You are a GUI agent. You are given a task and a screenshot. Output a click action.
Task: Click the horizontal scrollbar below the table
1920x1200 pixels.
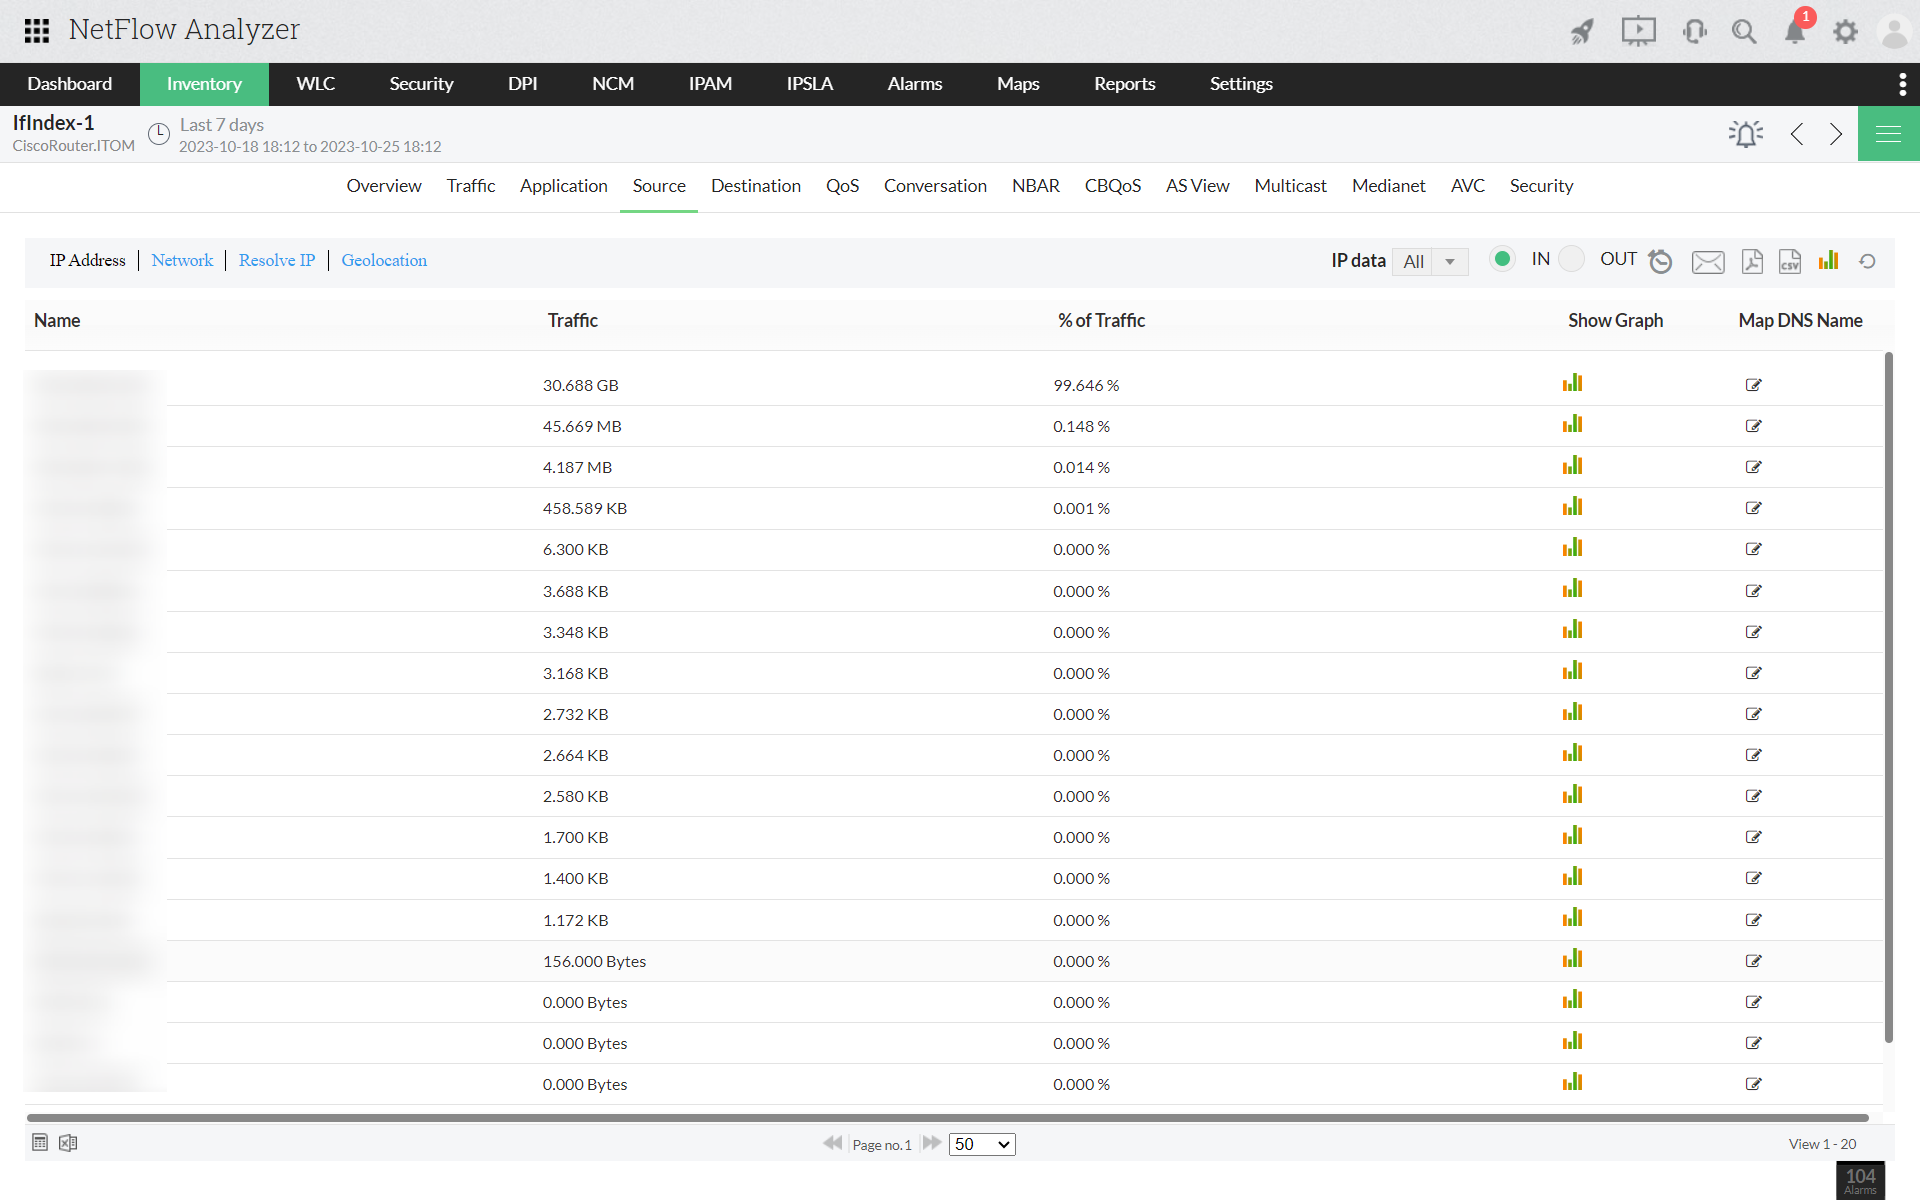[x=947, y=1118]
